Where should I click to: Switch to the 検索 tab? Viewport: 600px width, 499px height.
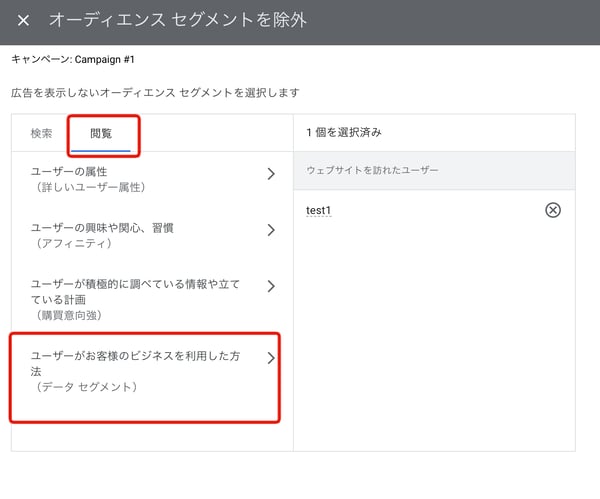pos(41,133)
